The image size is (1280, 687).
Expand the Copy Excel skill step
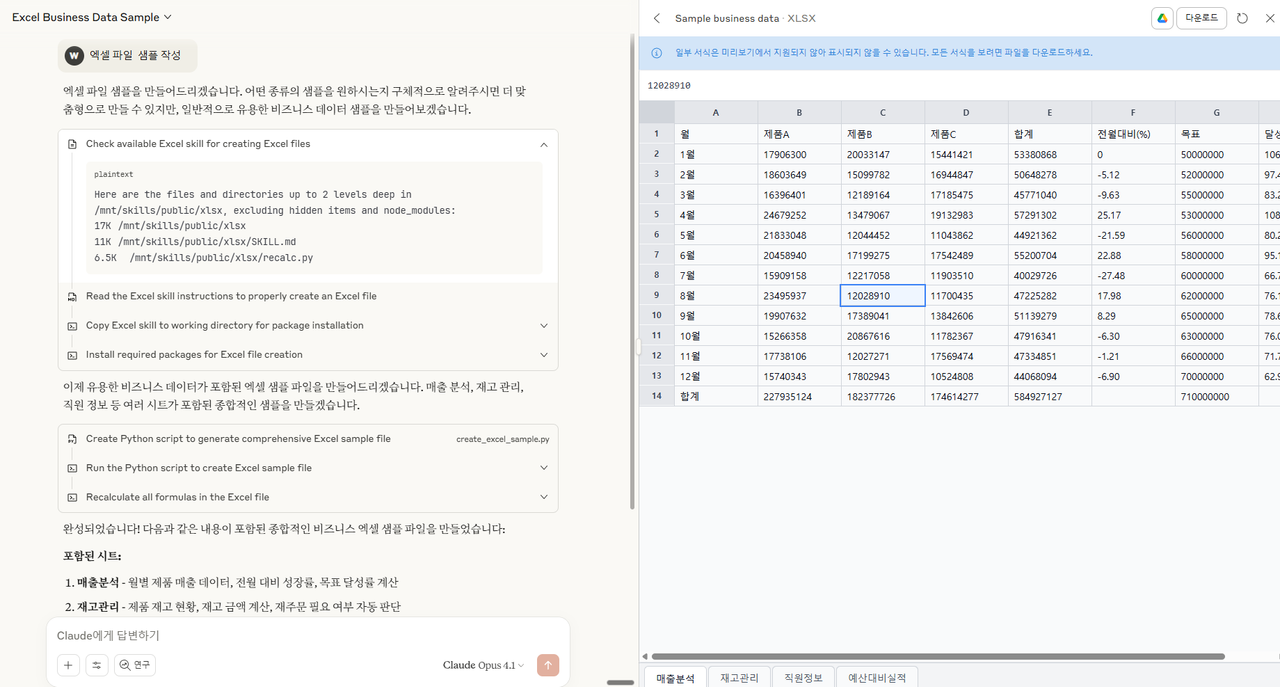tap(543, 325)
